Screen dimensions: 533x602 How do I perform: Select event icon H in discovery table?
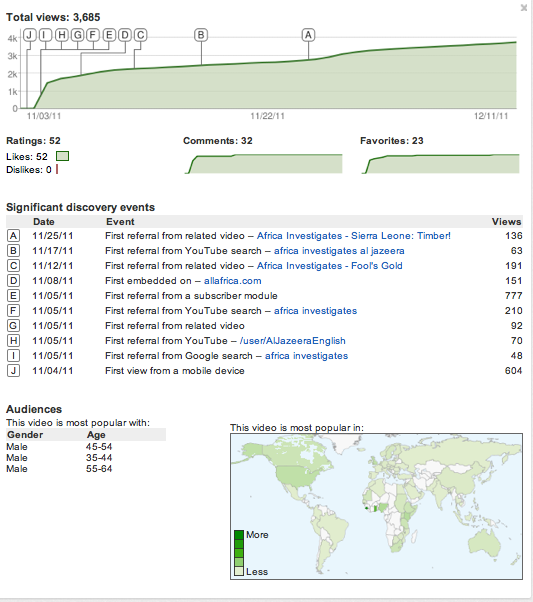pyautogui.click(x=13, y=341)
